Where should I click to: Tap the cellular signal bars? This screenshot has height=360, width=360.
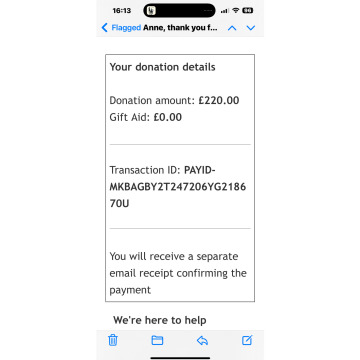coord(225,11)
